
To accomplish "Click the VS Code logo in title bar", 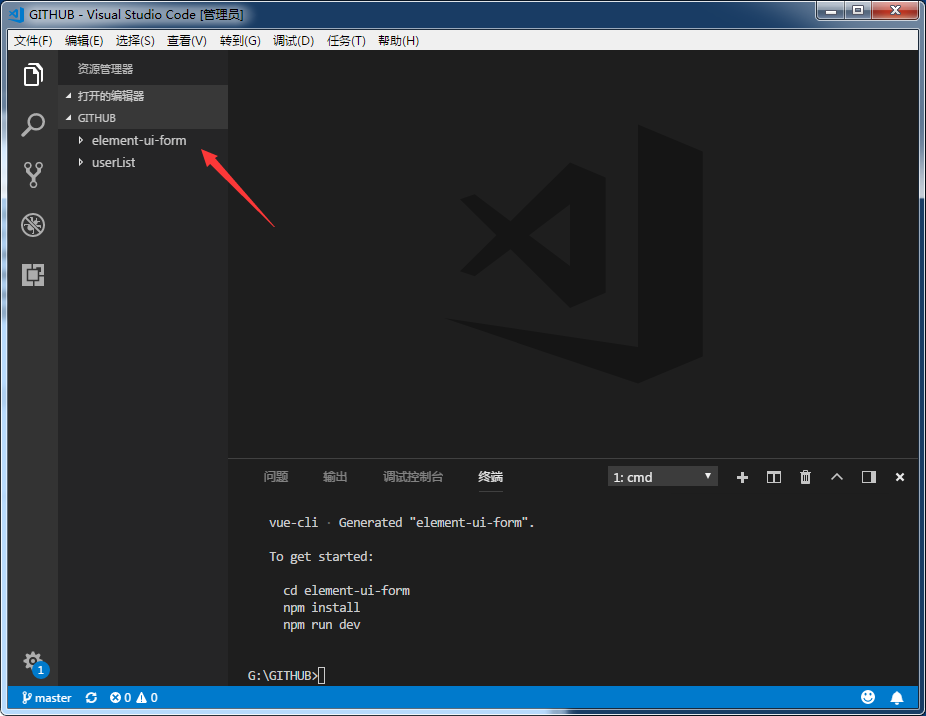I will [17, 14].
